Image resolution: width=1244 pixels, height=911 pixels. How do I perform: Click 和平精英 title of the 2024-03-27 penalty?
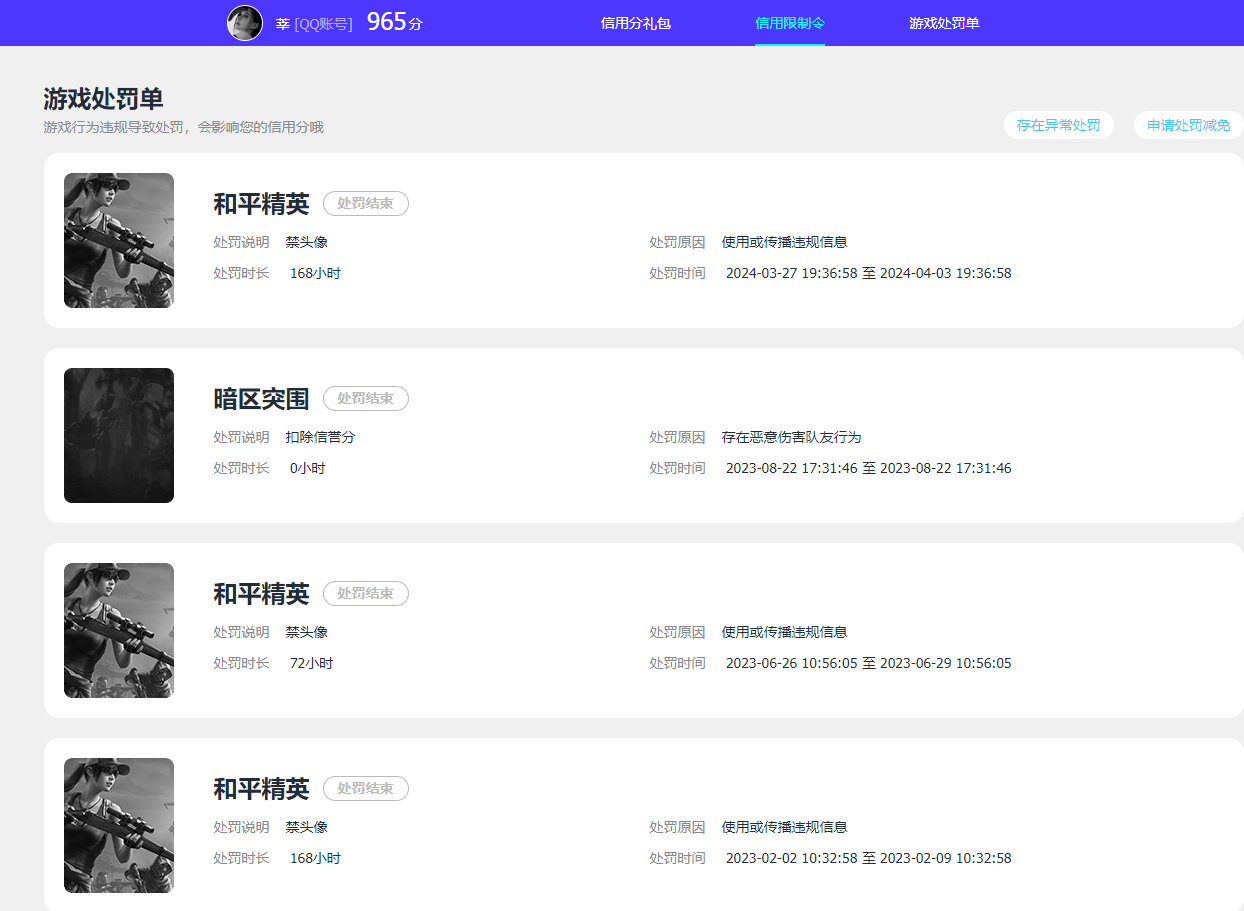click(x=261, y=204)
